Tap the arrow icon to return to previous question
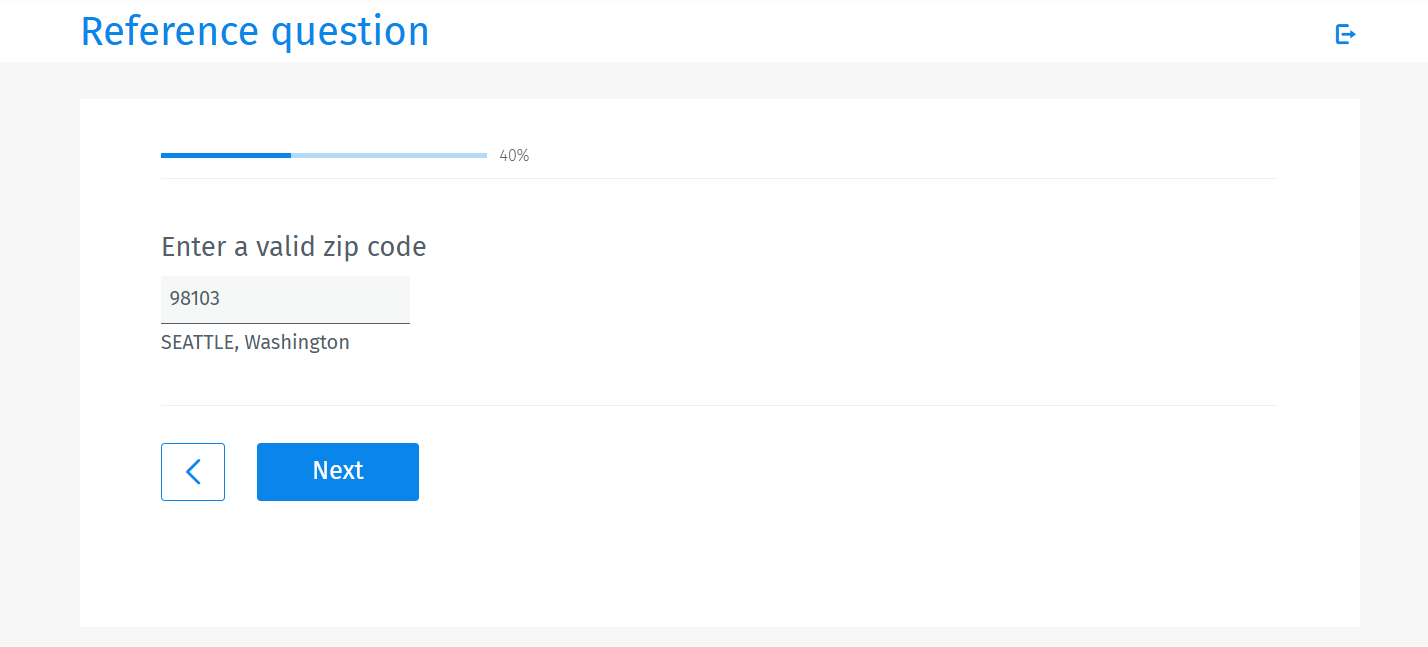Image resolution: width=1428 pixels, height=647 pixels. (193, 471)
